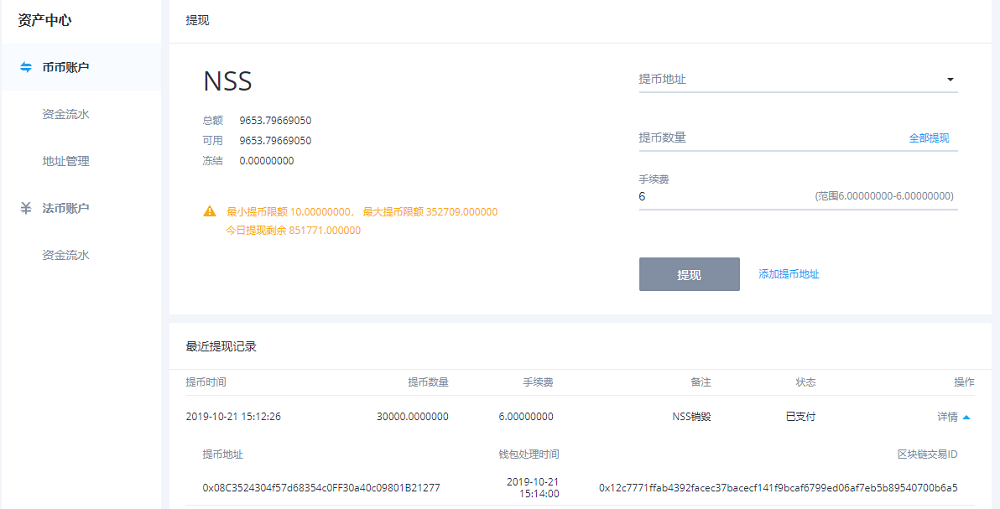Open 资金流水 under 法币账户

66,255
